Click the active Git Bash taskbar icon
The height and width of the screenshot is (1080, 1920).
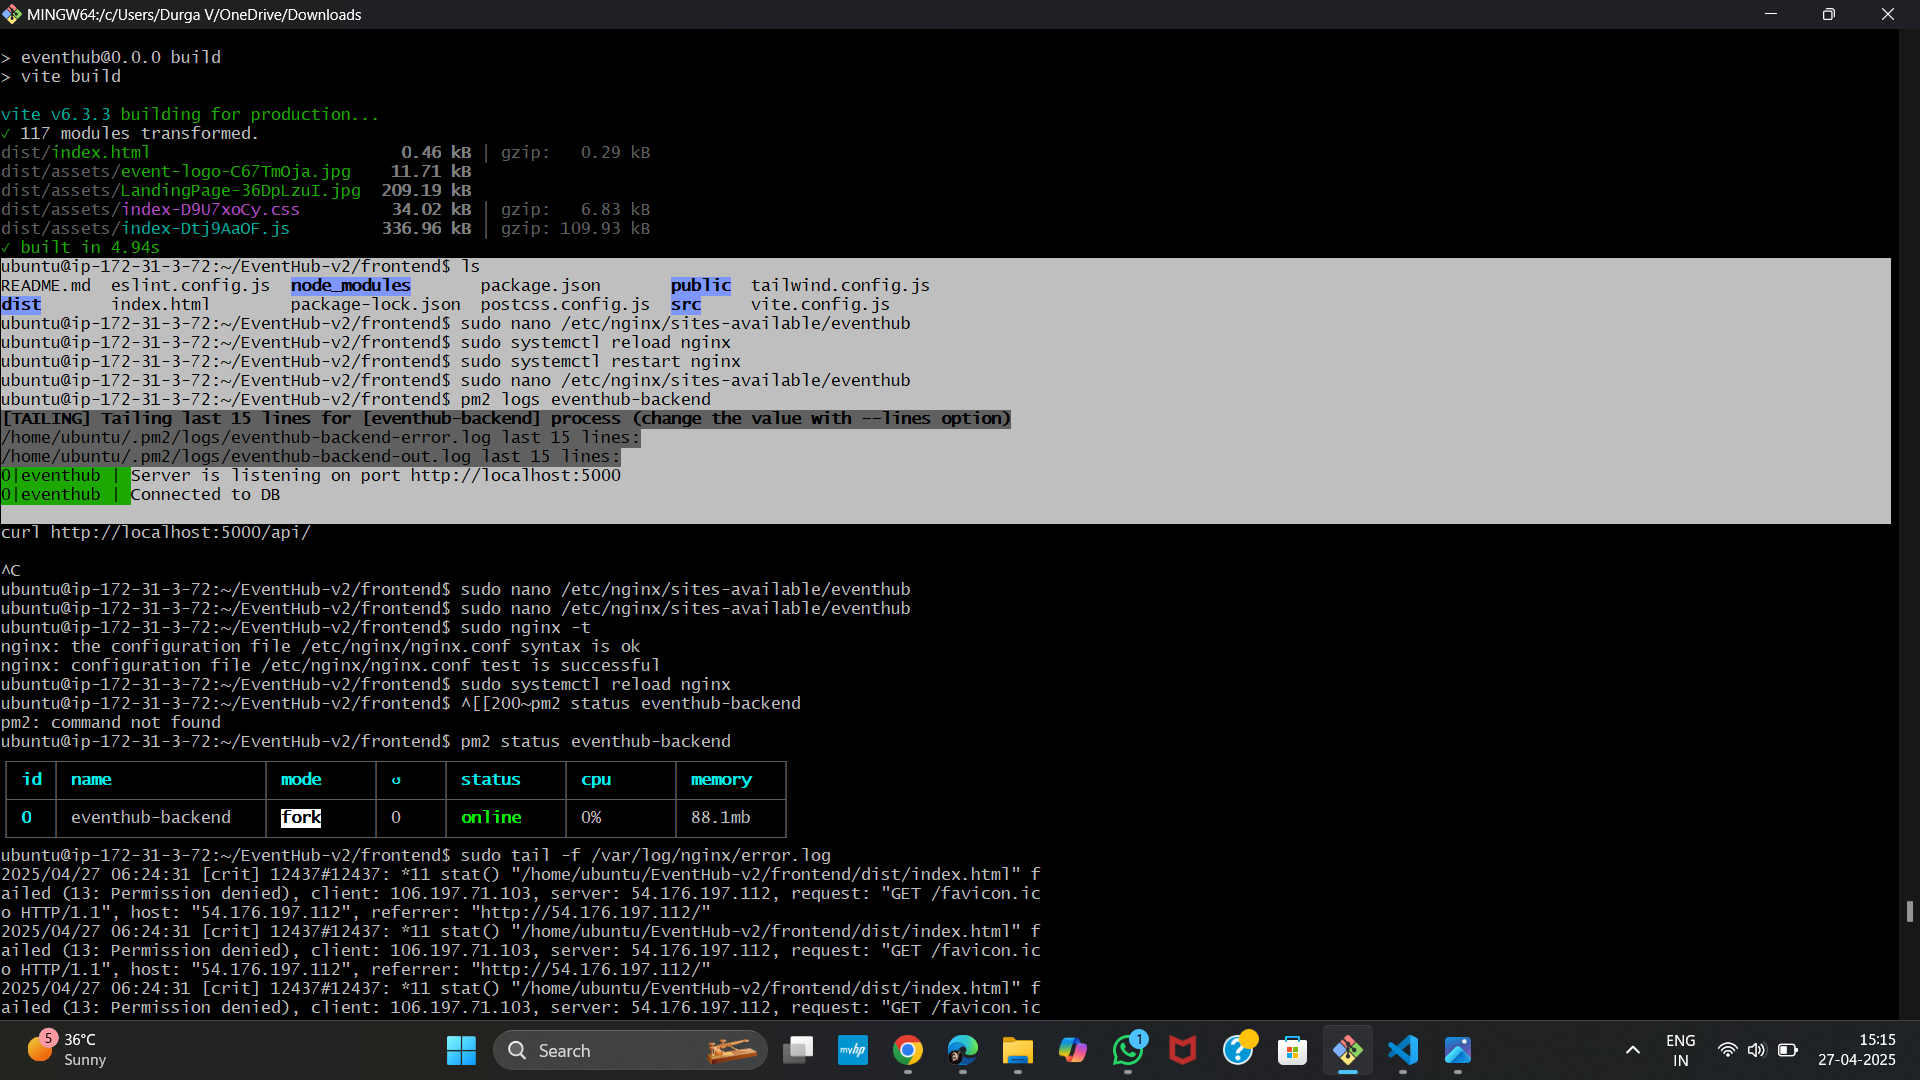point(1348,1050)
